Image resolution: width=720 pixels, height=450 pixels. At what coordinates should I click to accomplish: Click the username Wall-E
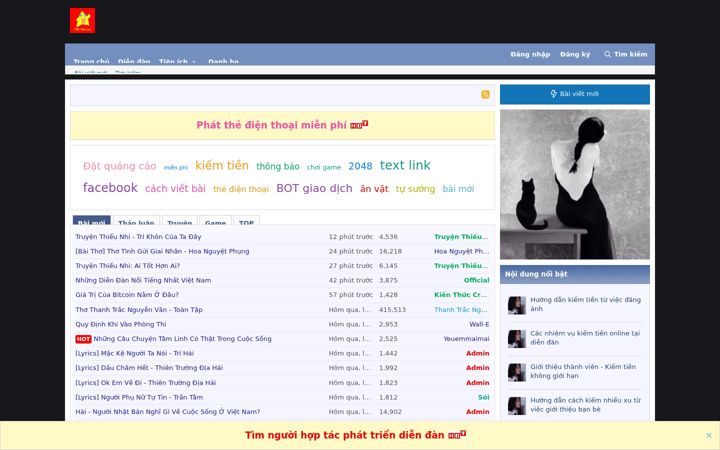479,324
